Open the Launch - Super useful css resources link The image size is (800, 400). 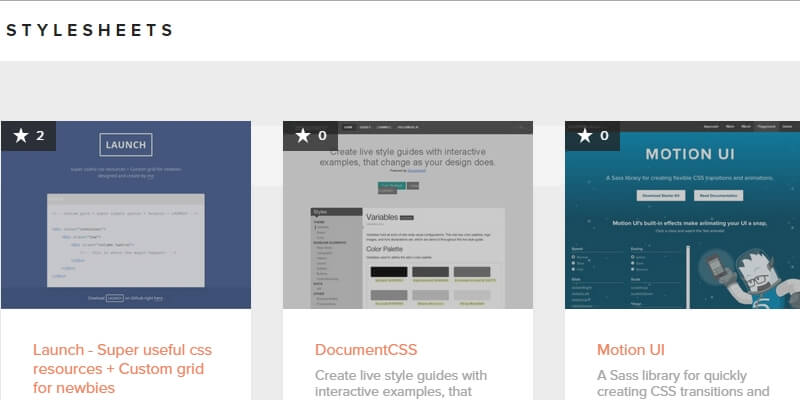[x=122, y=369]
